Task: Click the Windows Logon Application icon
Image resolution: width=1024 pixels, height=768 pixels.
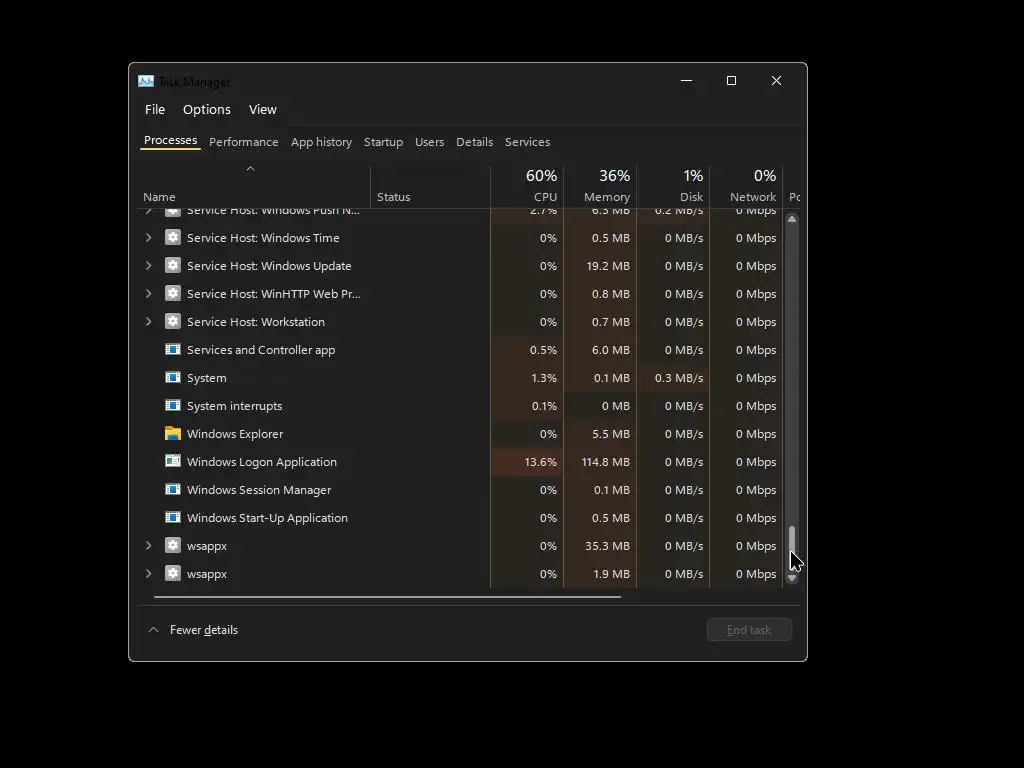Action: (172, 461)
